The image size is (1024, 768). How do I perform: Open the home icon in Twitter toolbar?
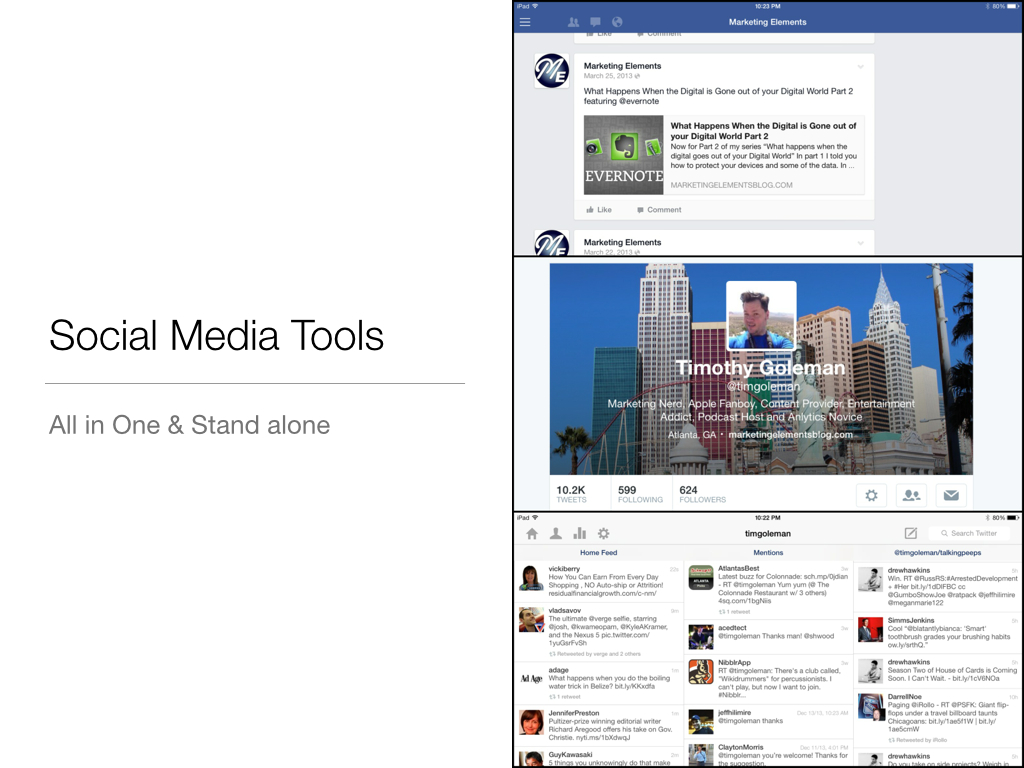coord(532,534)
